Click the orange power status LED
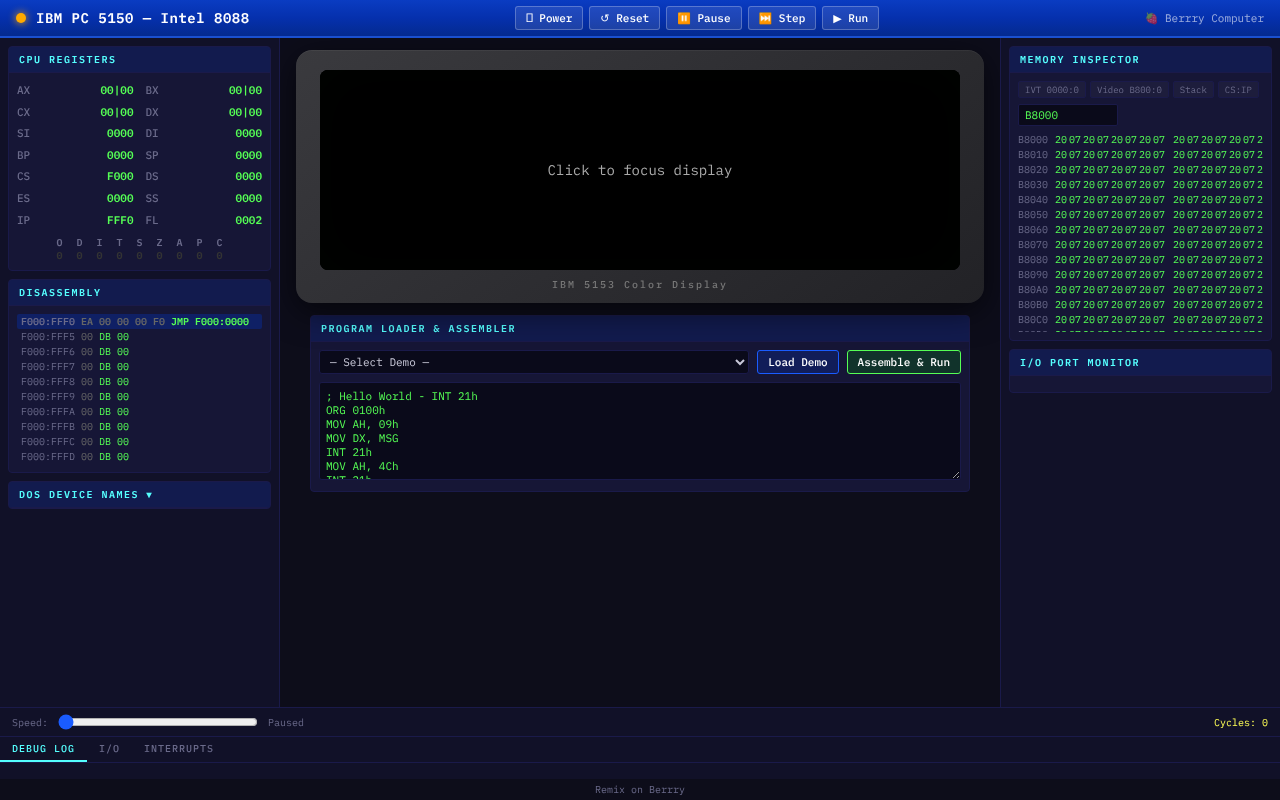Image resolution: width=1280 pixels, height=800 pixels. [21, 18]
